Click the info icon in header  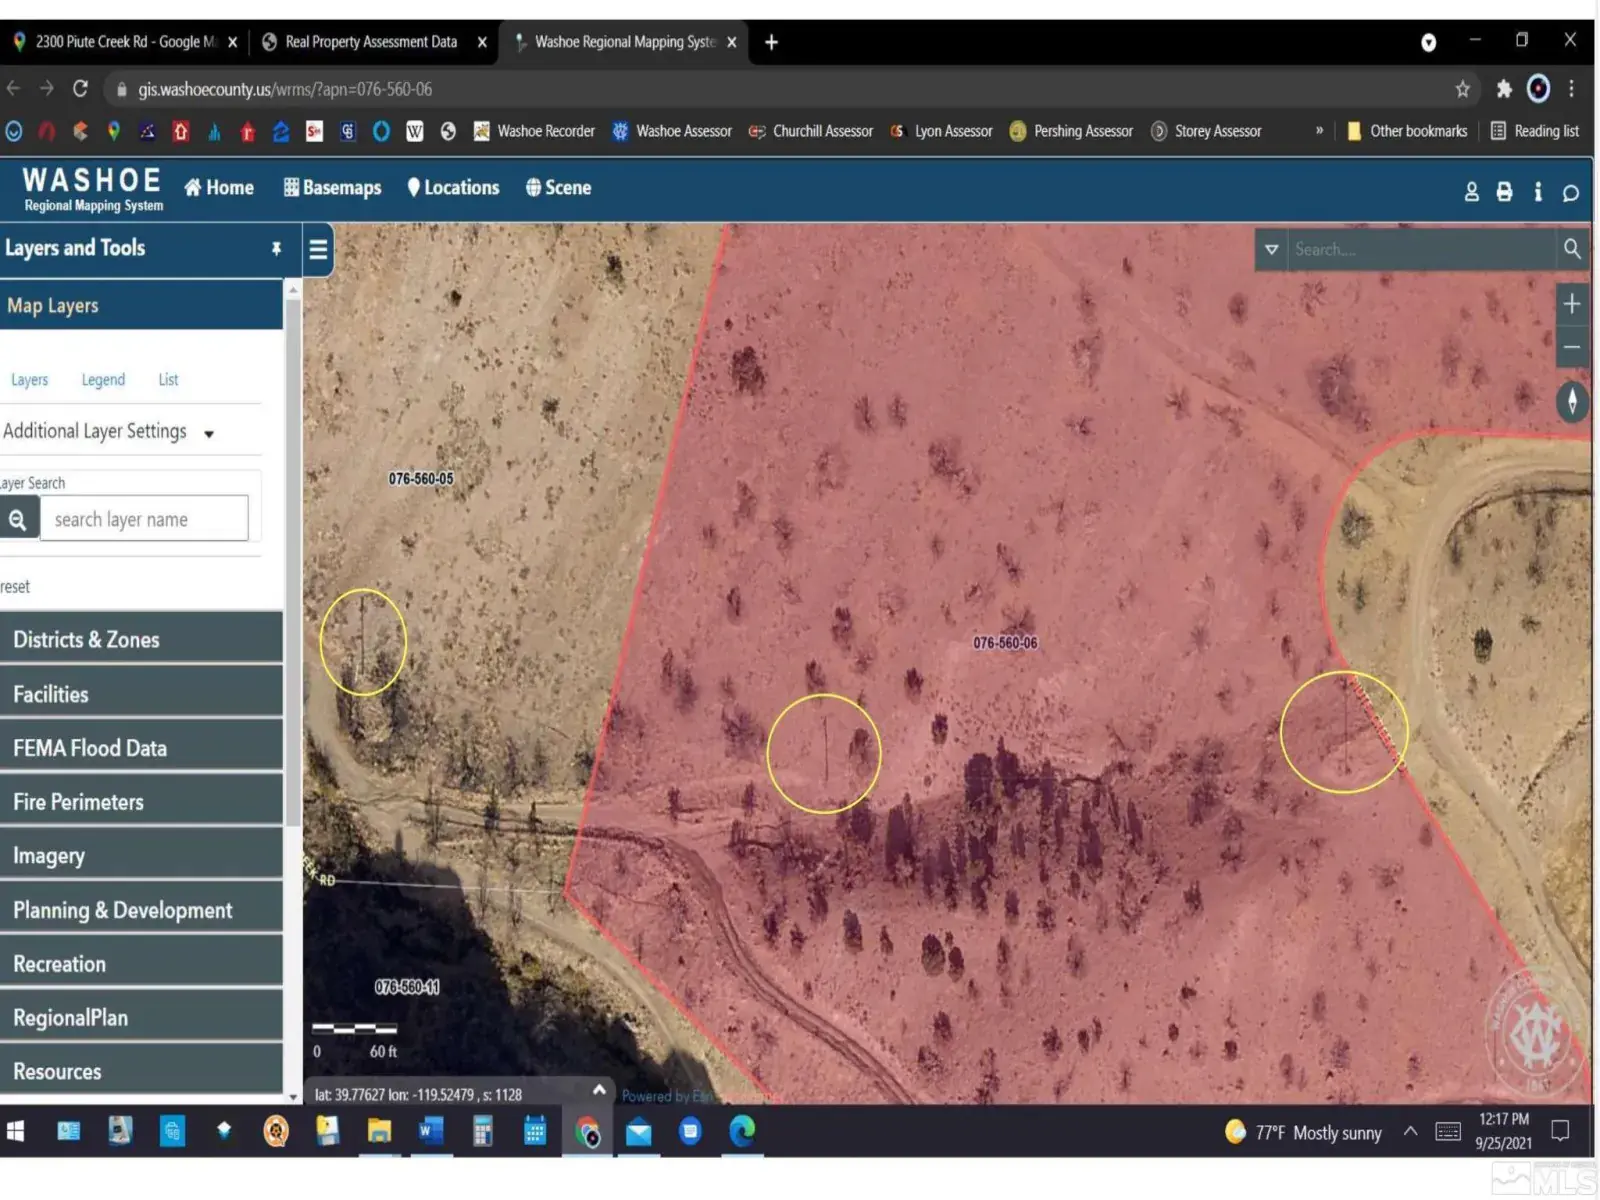1537,191
